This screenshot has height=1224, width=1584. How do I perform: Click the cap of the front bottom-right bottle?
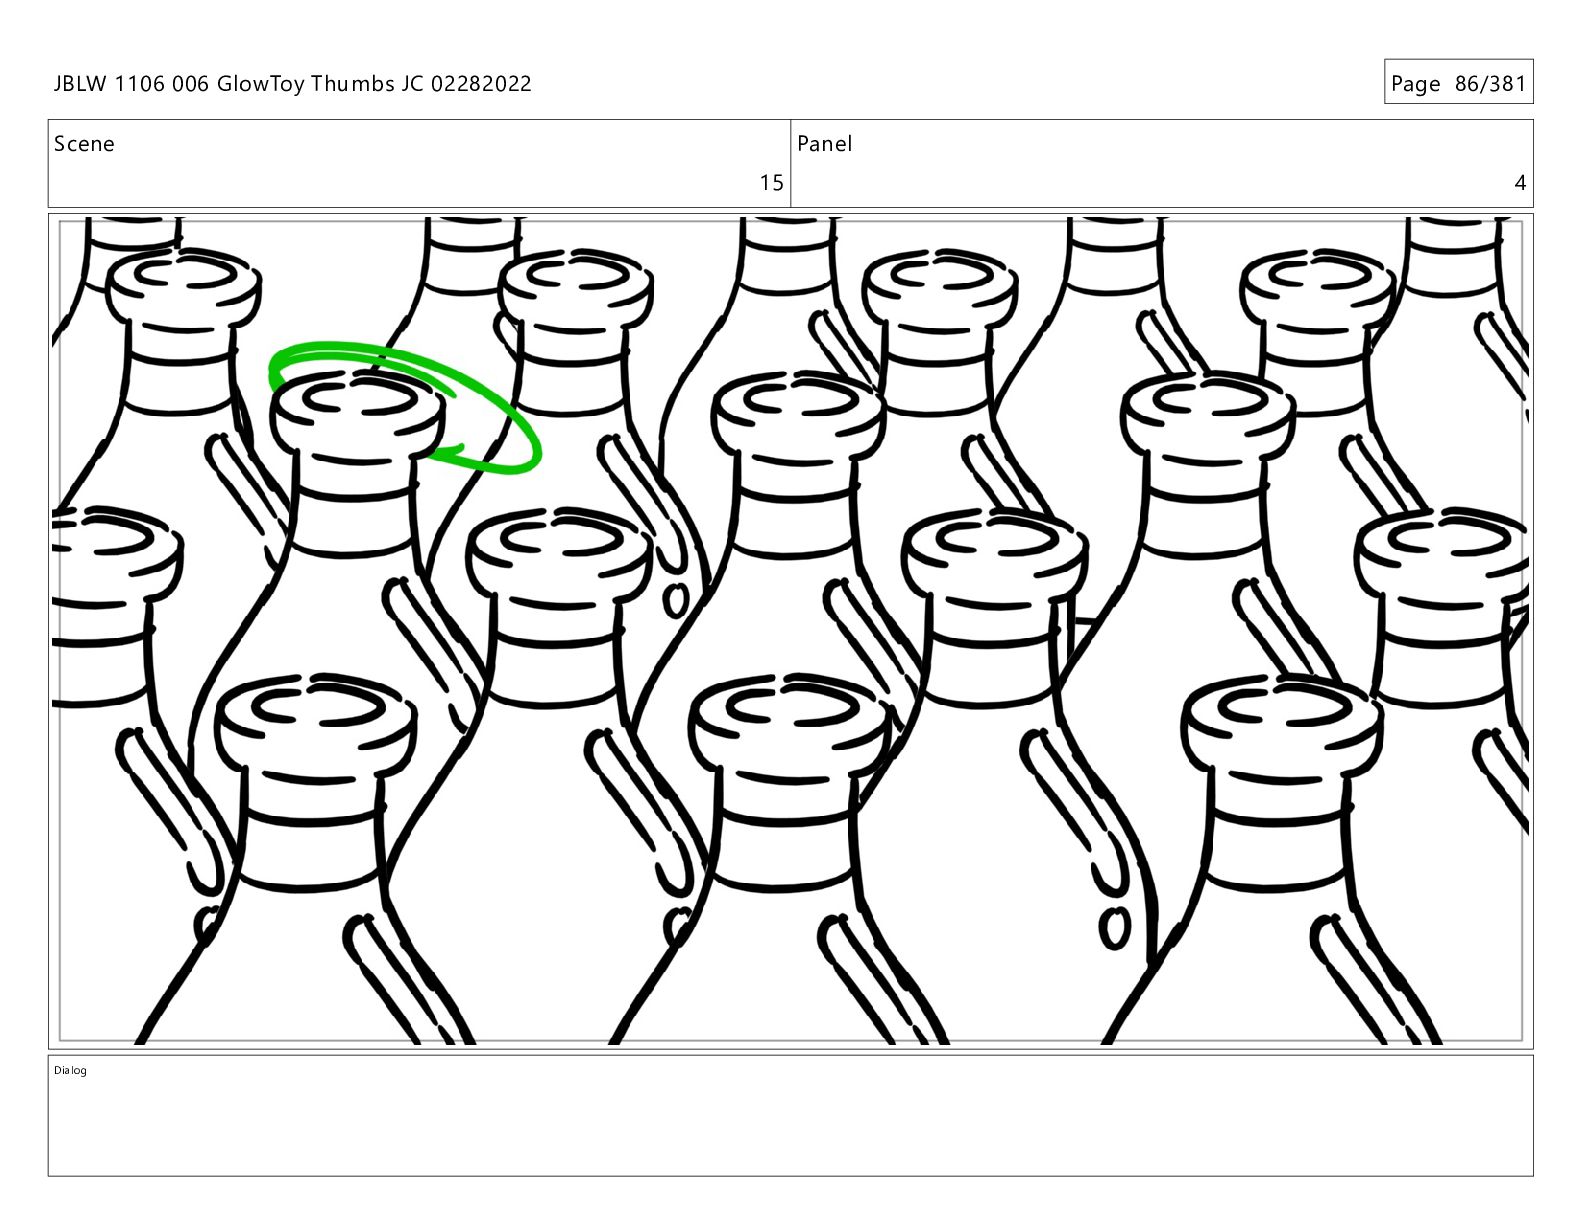coord(1283,723)
